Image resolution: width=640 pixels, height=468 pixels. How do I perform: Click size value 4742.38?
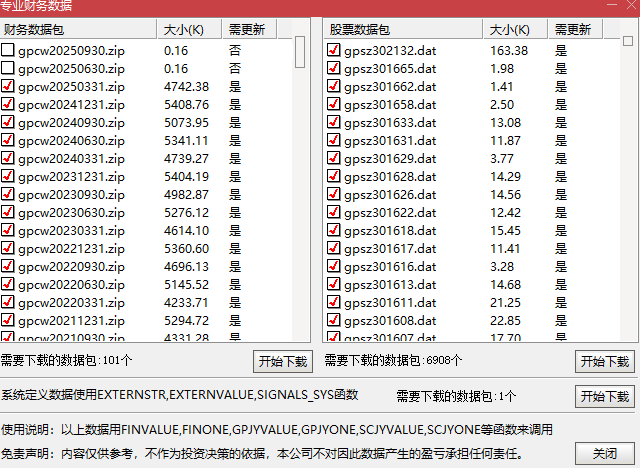click(187, 87)
